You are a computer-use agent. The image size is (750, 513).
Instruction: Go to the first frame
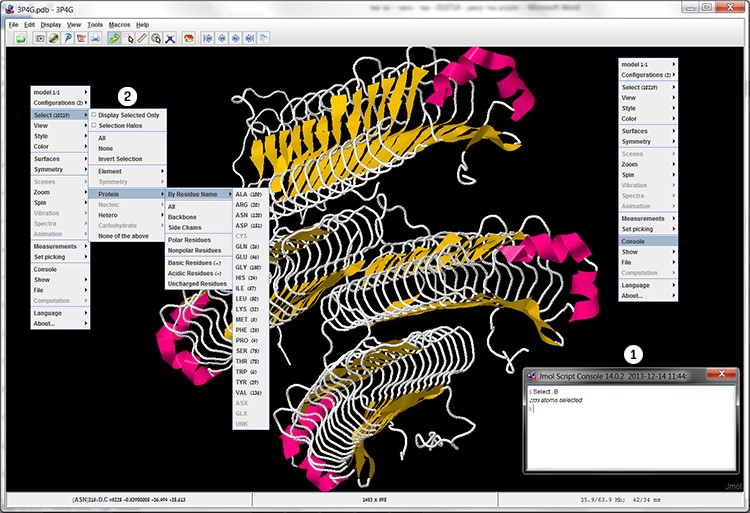(x=208, y=38)
